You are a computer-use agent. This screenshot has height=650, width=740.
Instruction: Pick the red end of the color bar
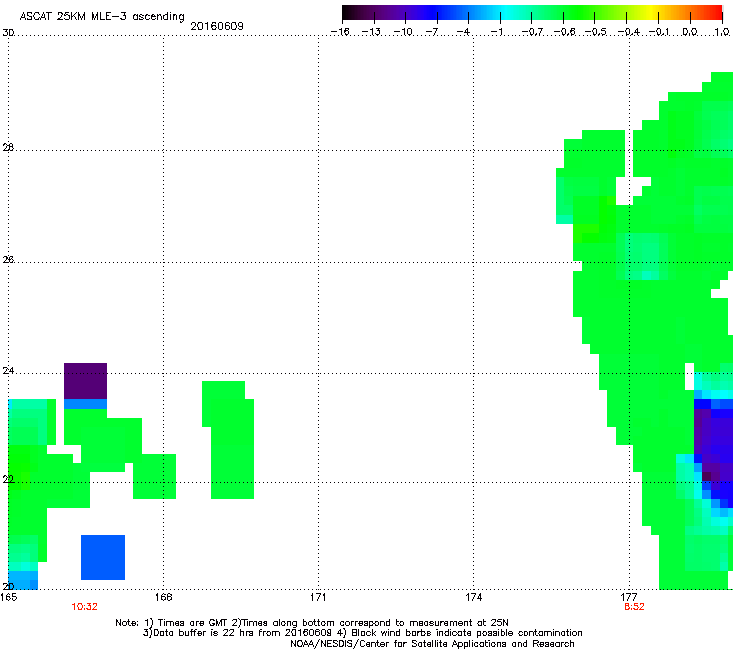click(x=715, y=13)
